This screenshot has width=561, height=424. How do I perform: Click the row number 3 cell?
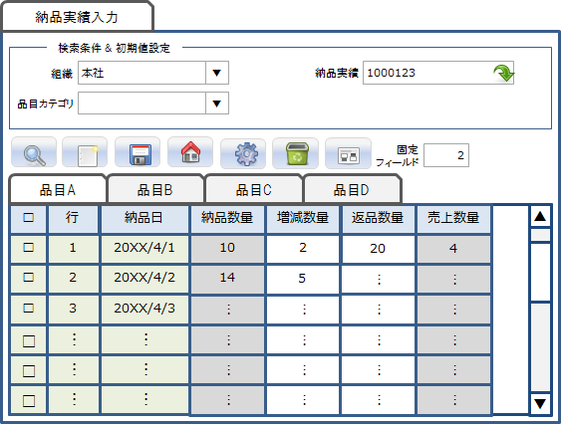73,309
